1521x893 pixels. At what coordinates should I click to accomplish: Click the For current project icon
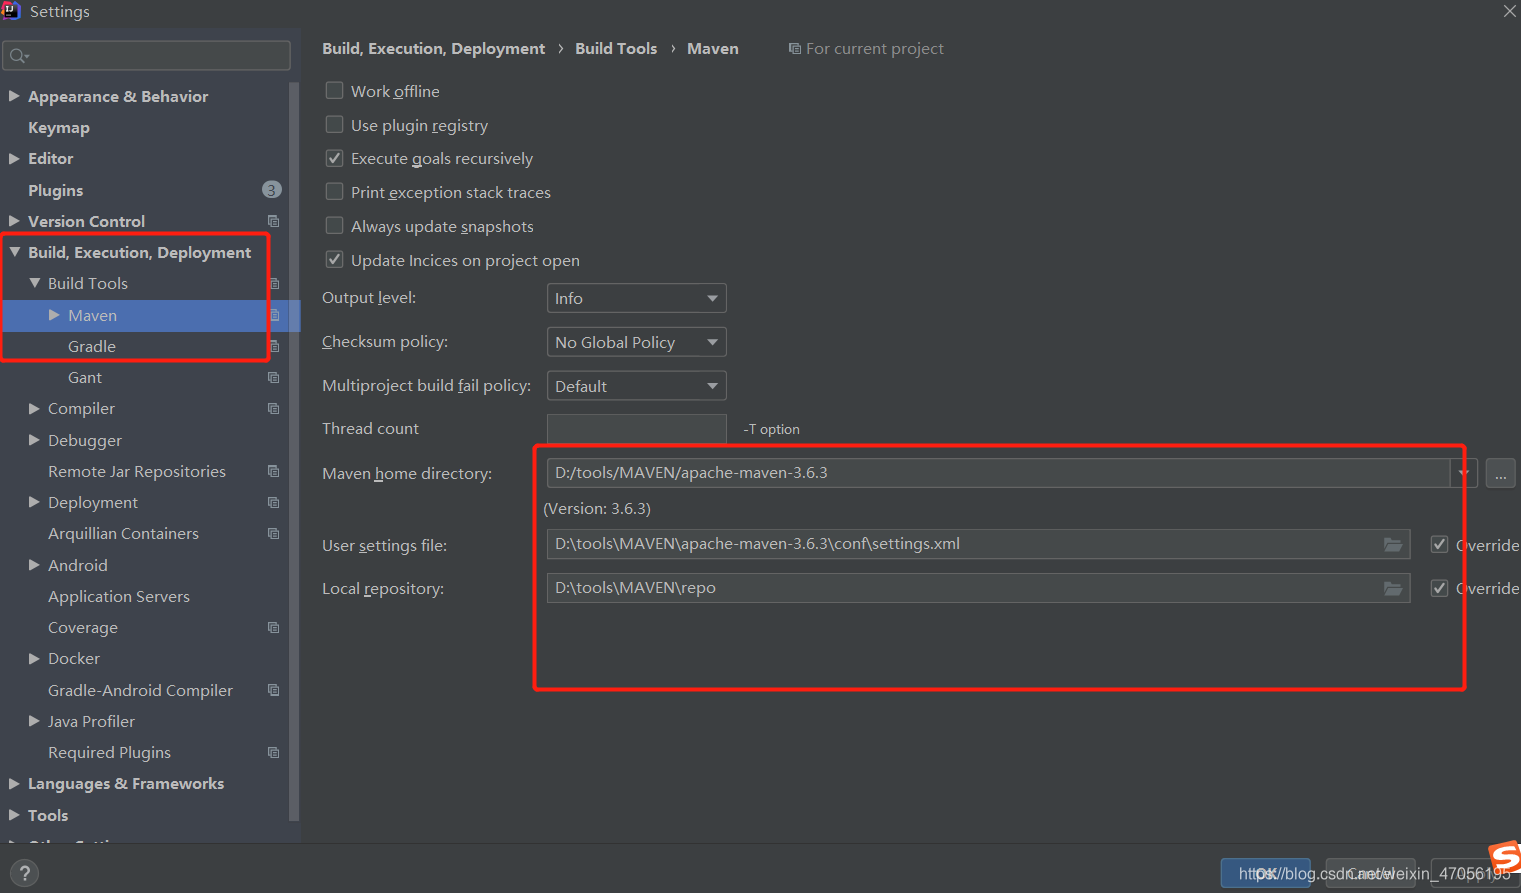(x=794, y=49)
